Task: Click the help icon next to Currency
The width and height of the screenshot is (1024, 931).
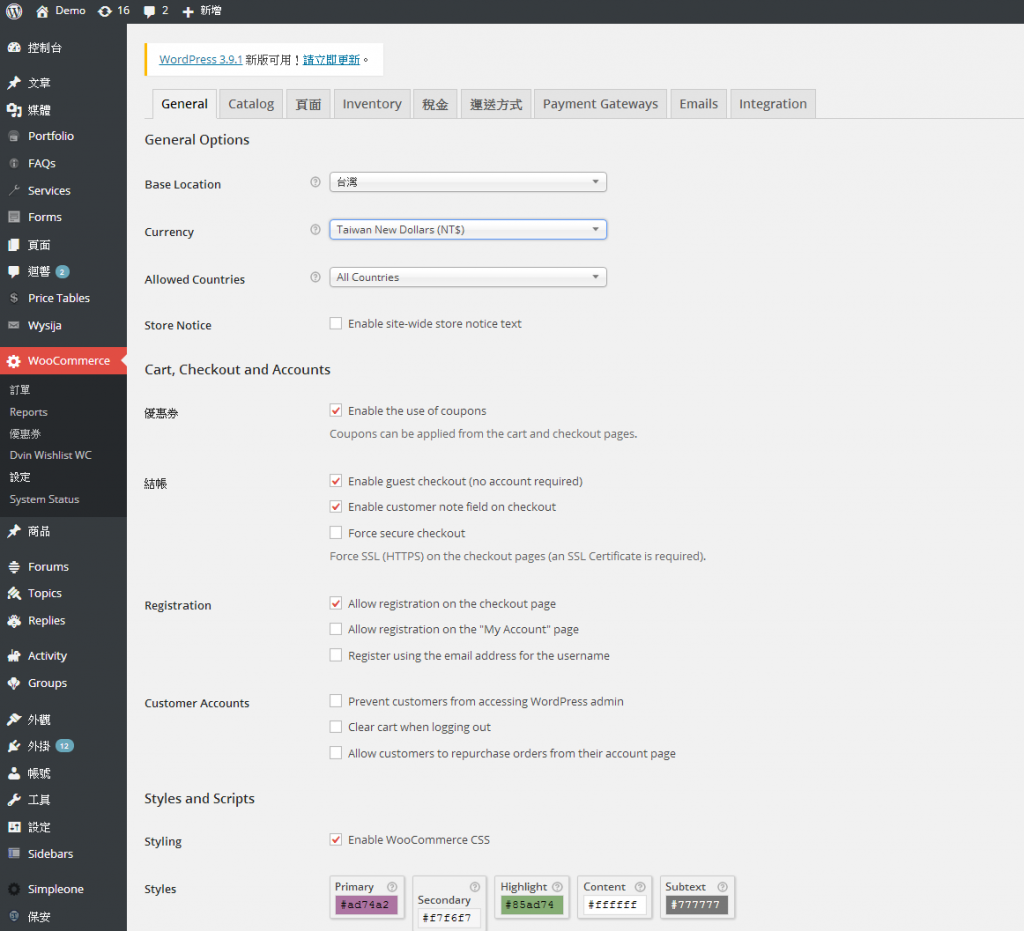Action: point(315,230)
